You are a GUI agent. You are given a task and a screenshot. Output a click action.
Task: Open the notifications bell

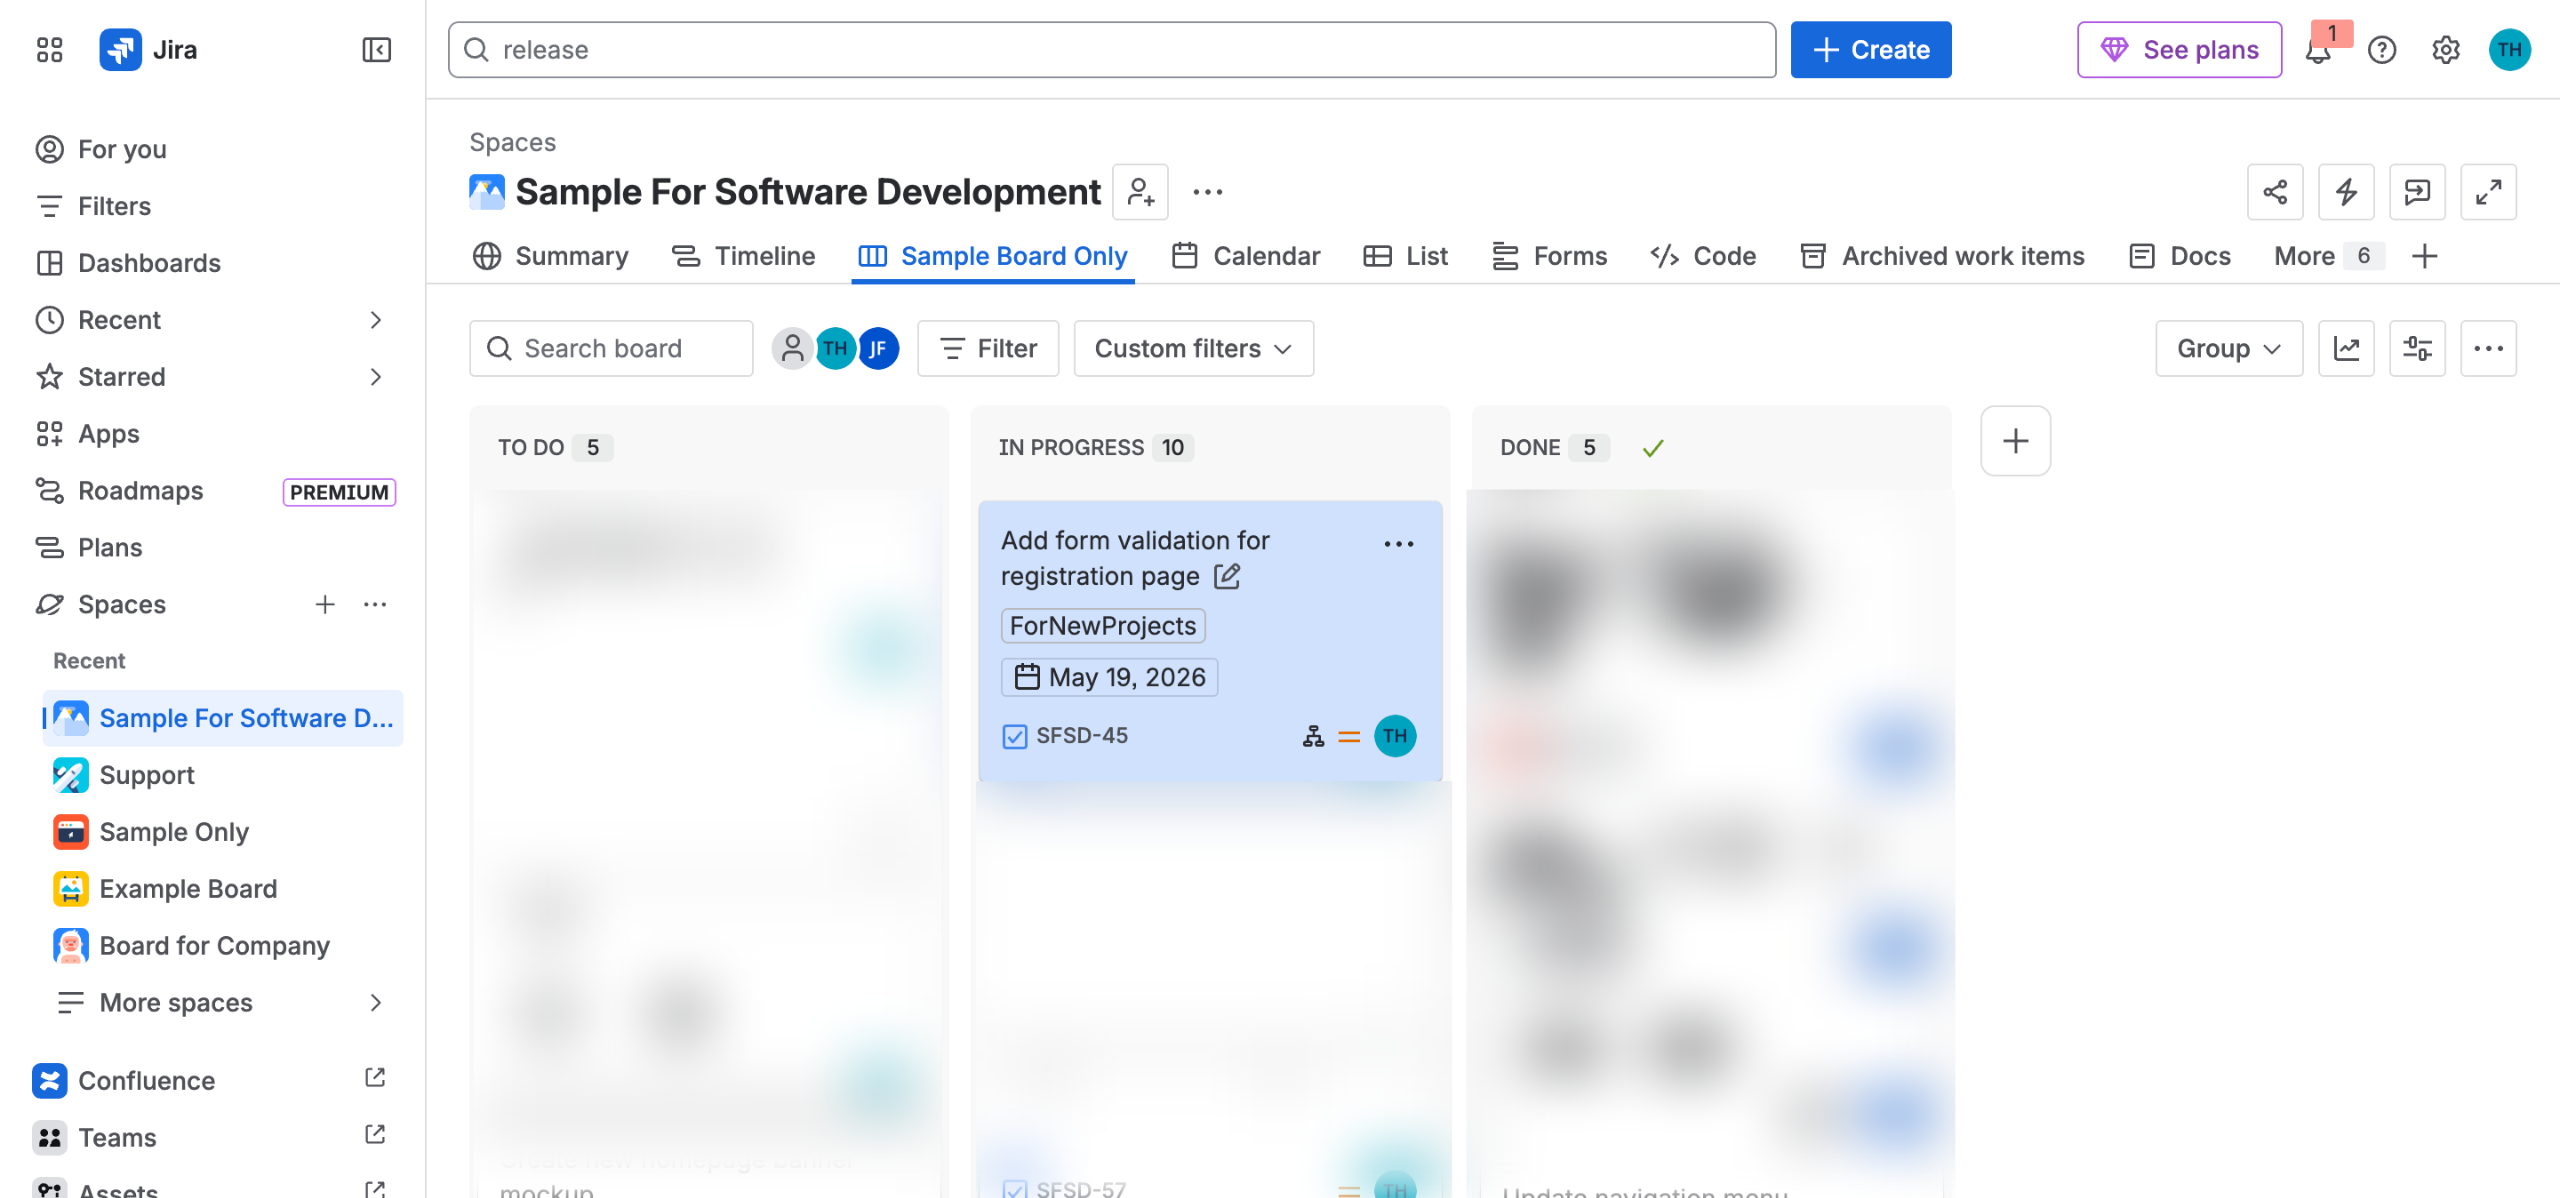pos(2318,50)
